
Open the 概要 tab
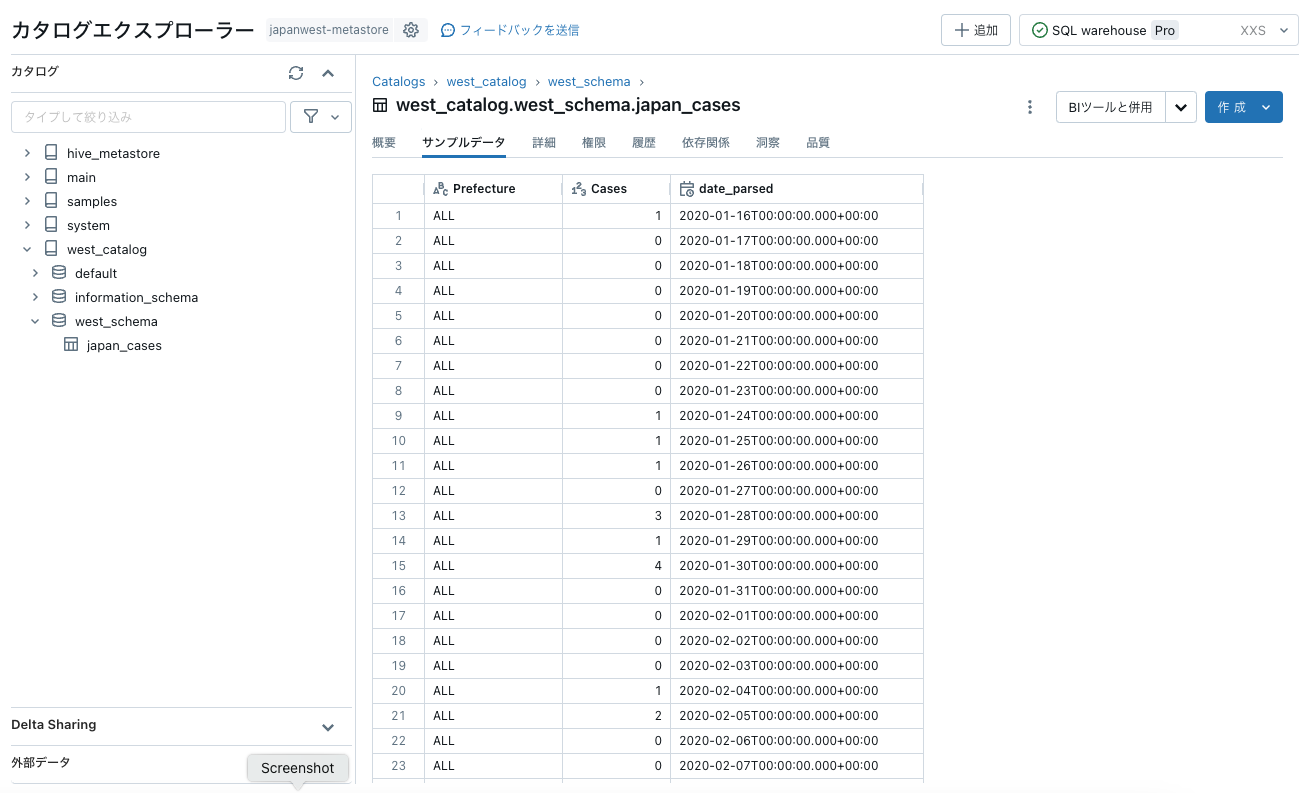pyautogui.click(x=383, y=142)
